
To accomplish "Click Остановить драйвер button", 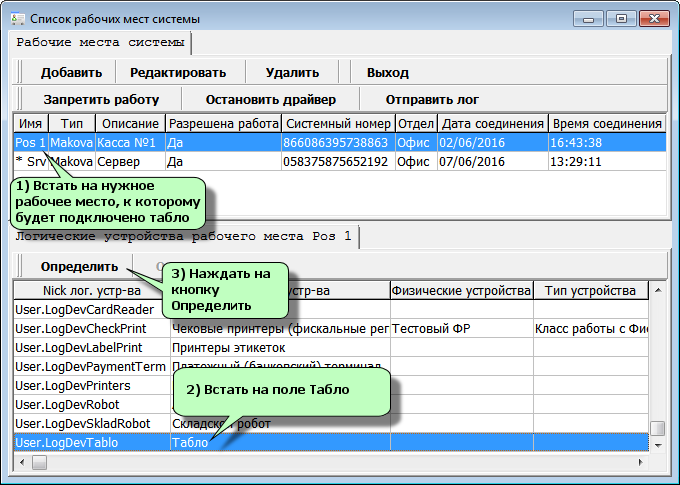I will (x=270, y=99).
